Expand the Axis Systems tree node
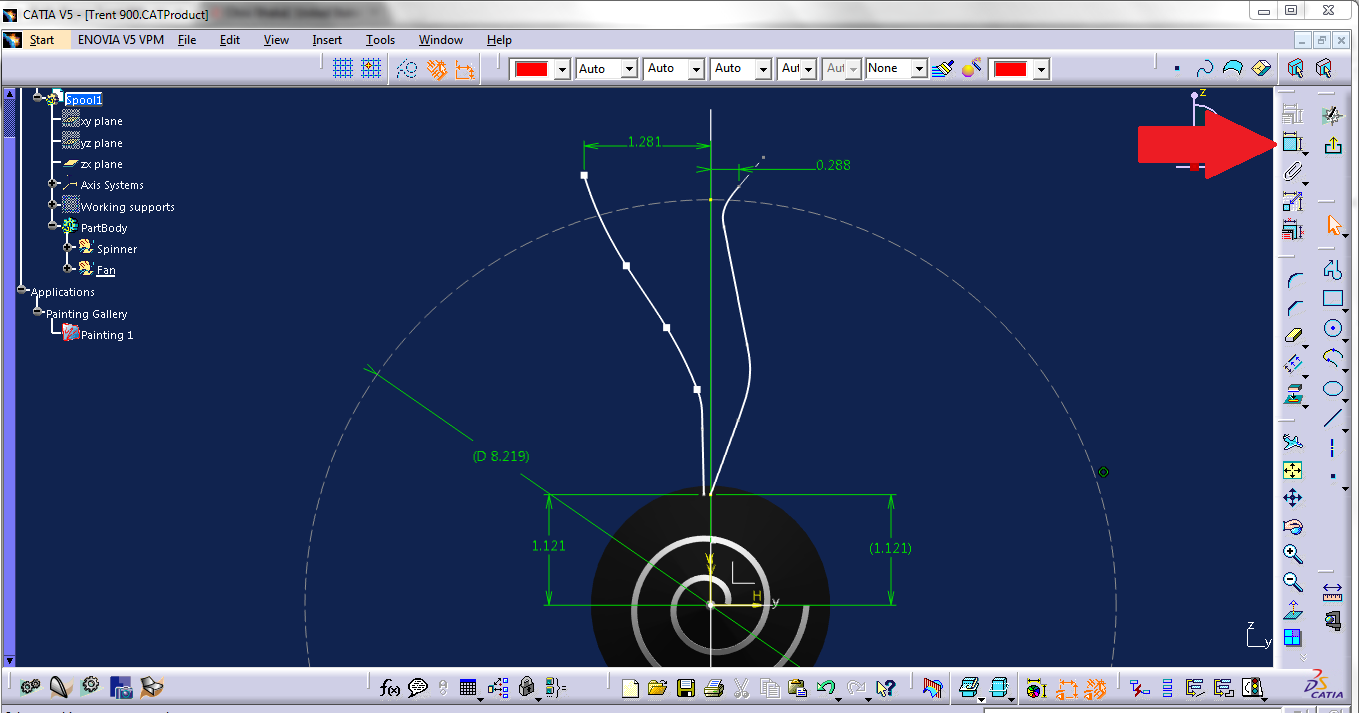This screenshot has width=1359, height=713. click(x=53, y=185)
